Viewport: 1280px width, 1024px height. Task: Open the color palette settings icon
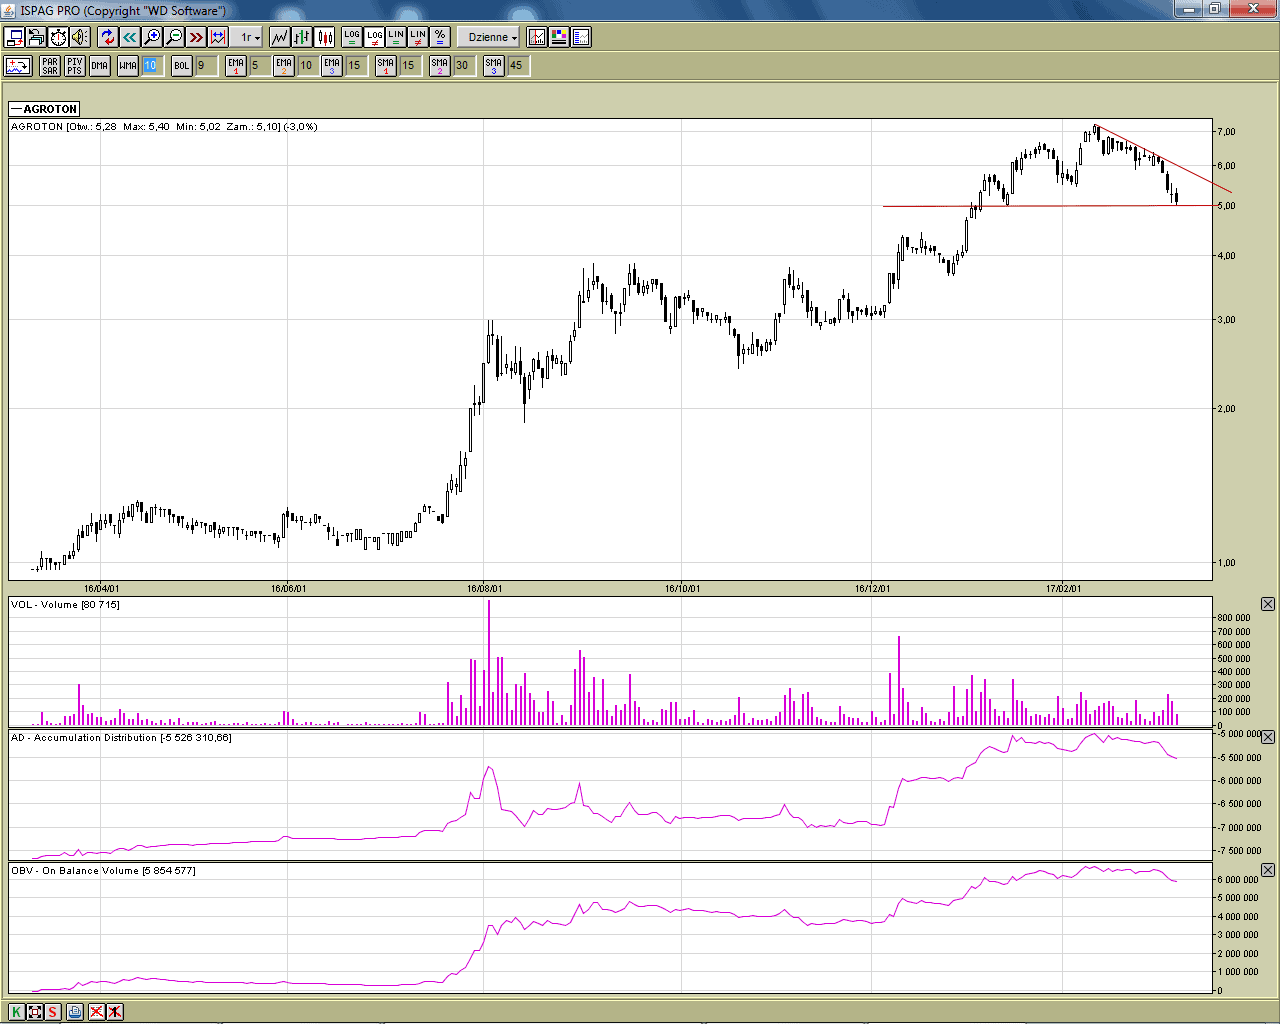coord(559,37)
